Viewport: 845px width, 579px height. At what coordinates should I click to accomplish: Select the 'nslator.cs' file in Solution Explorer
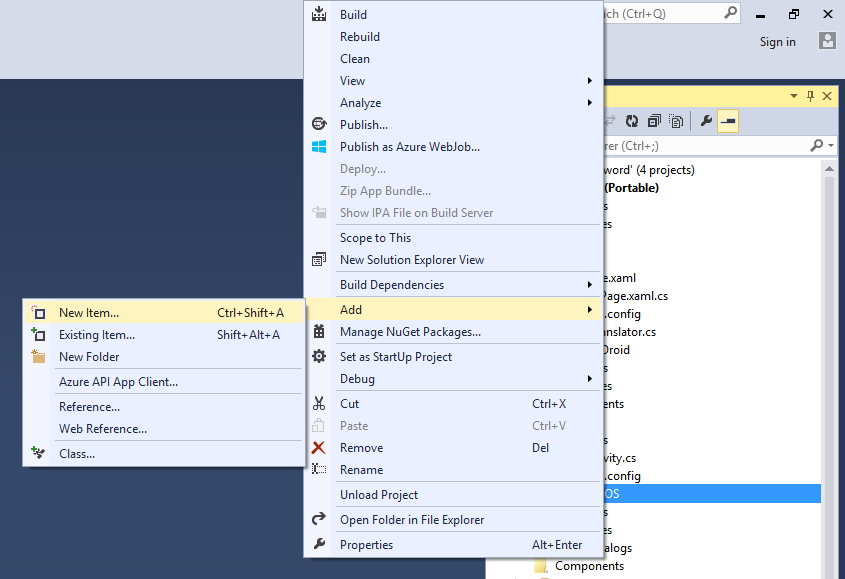629,332
